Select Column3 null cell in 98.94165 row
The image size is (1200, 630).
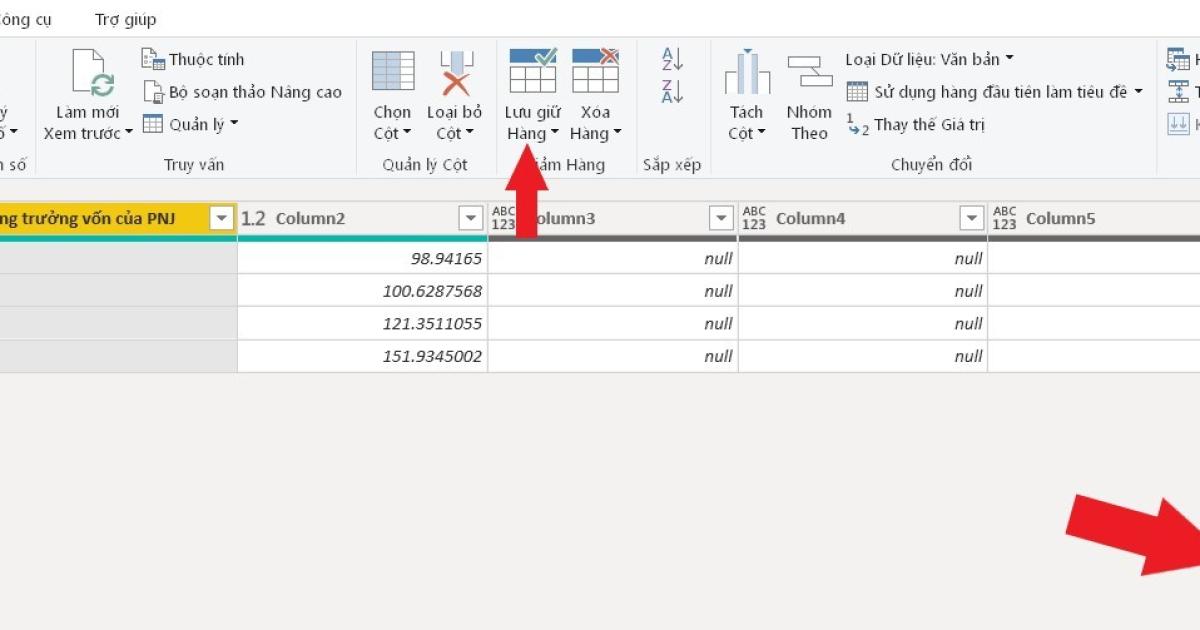click(x=613, y=258)
